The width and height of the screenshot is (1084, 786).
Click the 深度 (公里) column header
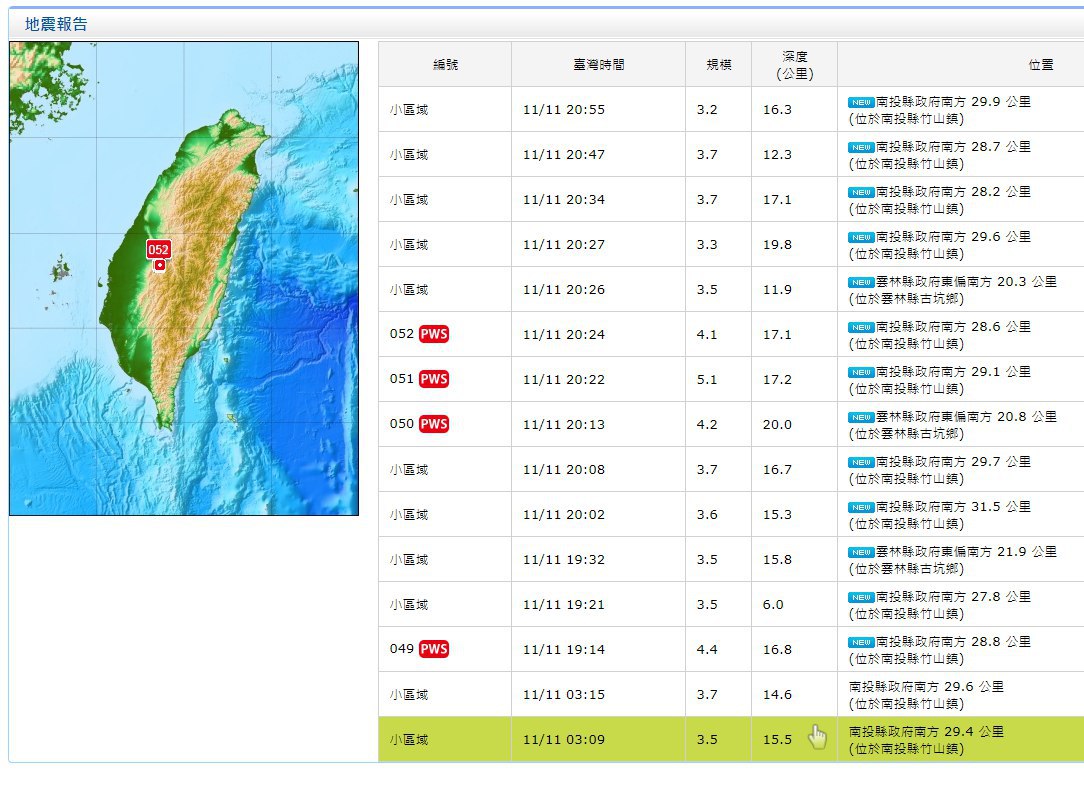tap(794, 64)
